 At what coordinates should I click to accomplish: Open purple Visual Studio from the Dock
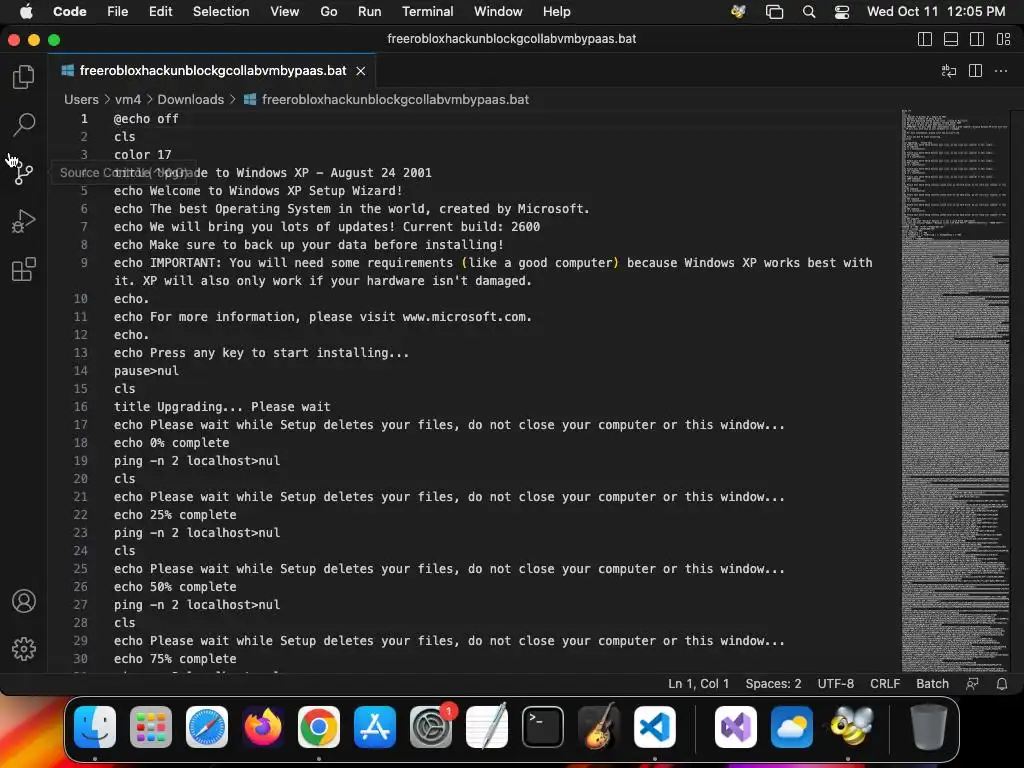tap(736, 727)
